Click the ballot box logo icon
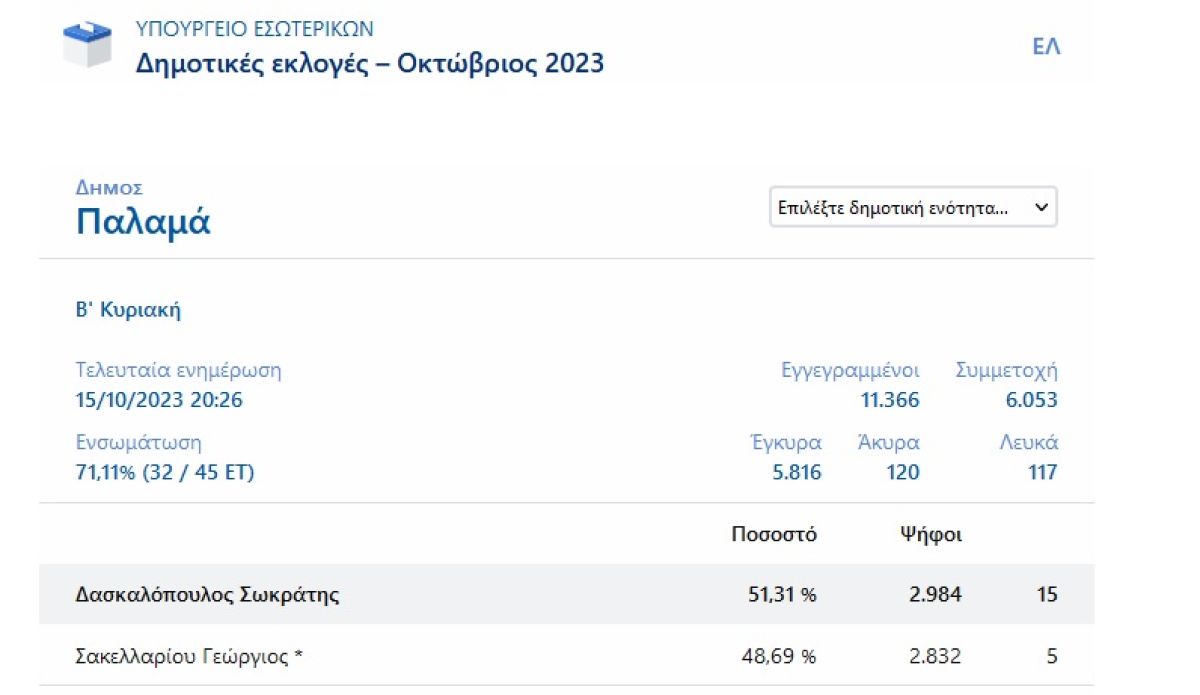This screenshot has width=1200, height=695. 87,45
